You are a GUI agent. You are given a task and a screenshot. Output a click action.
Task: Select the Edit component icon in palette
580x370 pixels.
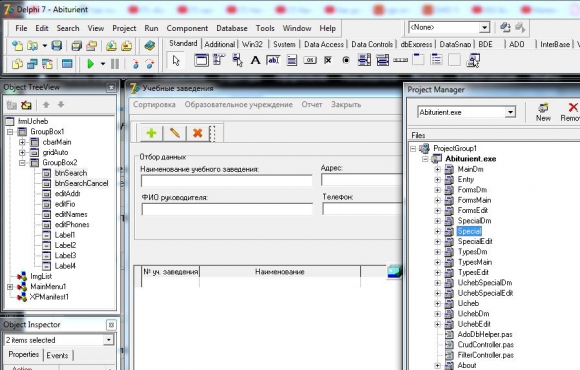point(273,60)
